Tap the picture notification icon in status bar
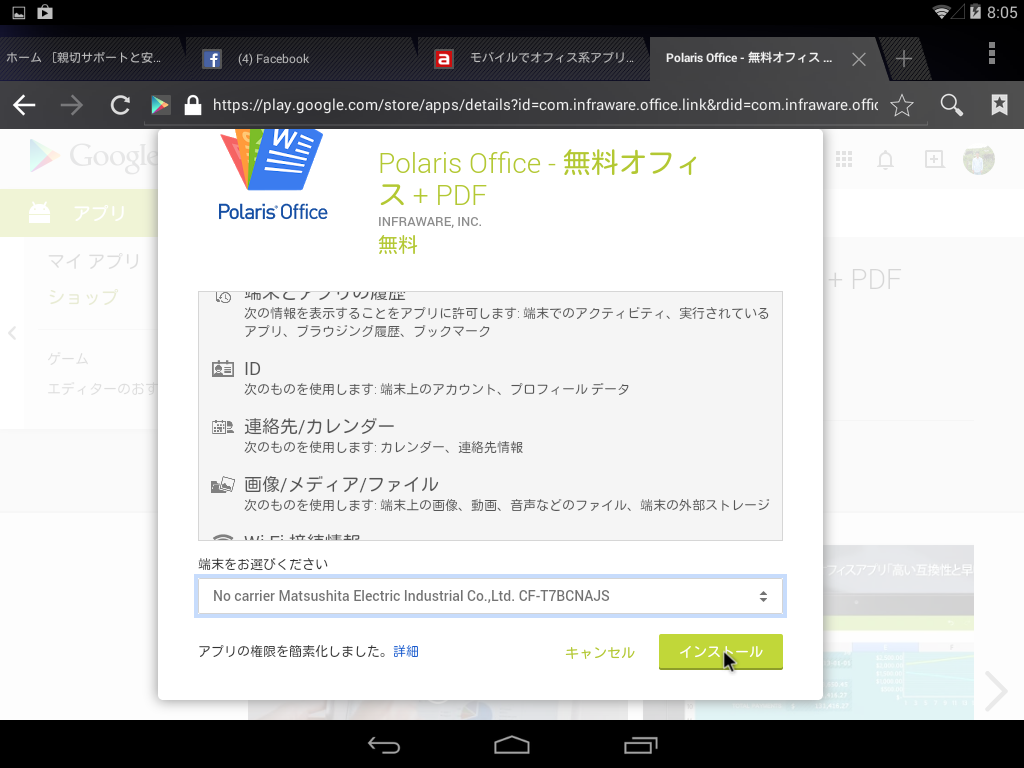This screenshot has height=768, width=1024. pos(19,12)
